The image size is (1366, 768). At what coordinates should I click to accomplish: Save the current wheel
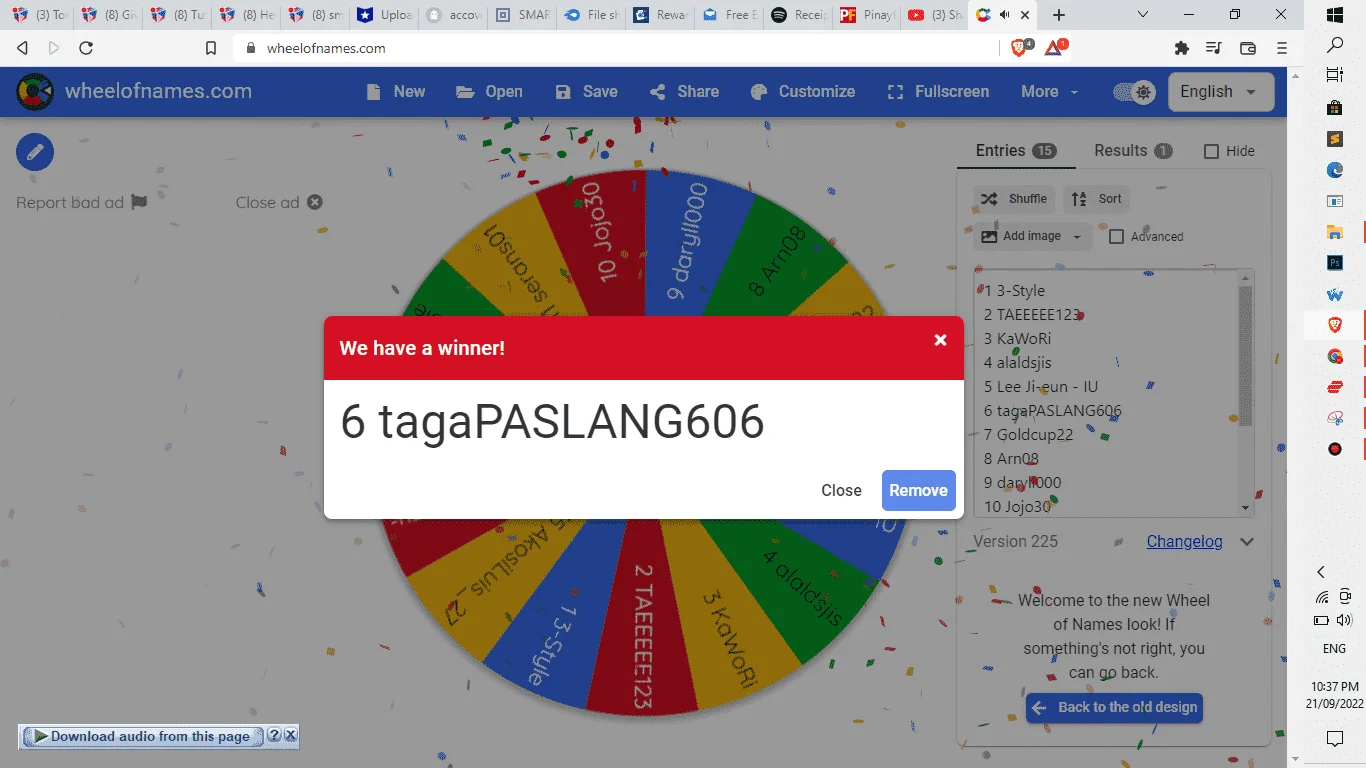click(x=586, y=91)
